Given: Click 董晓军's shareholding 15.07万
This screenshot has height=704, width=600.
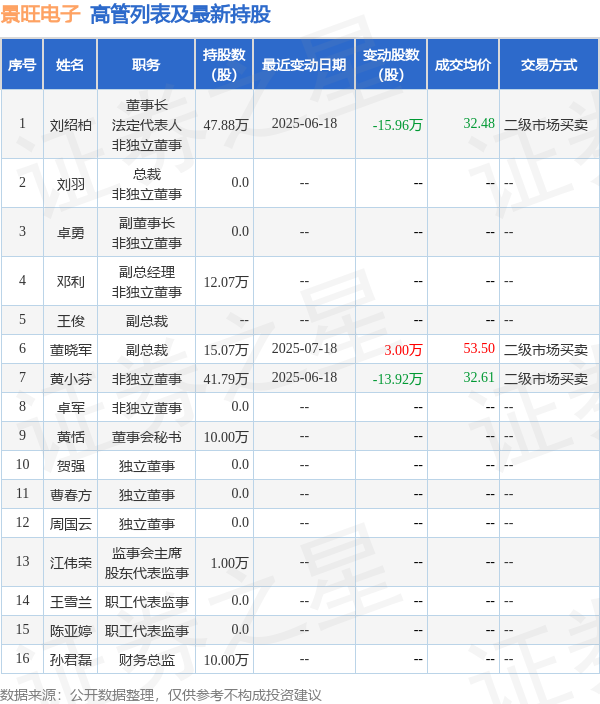Looking at the screenshot, I should [226, 349].
